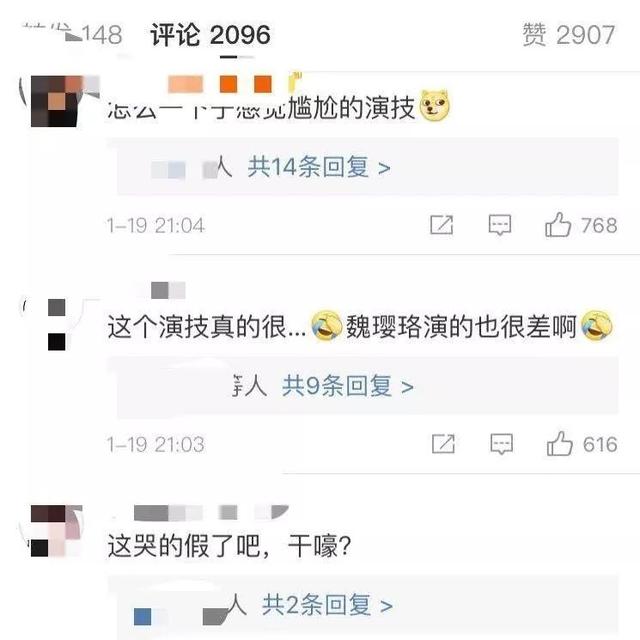Tap the crying-laughing emoji after 很差啊
Screen dimensions: 640x640
click(597, 325)
